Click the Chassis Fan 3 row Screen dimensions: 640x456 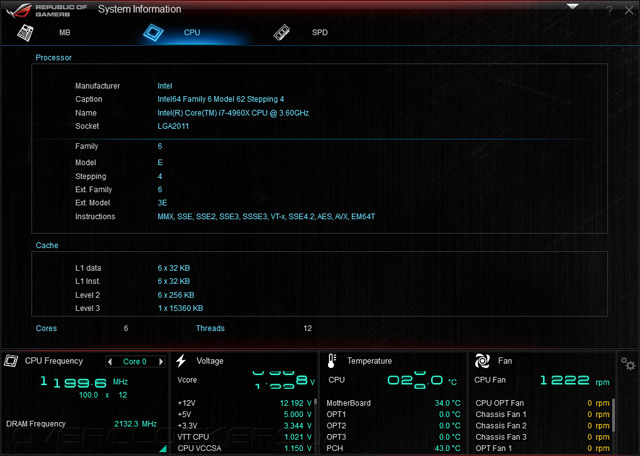(542, 437)
